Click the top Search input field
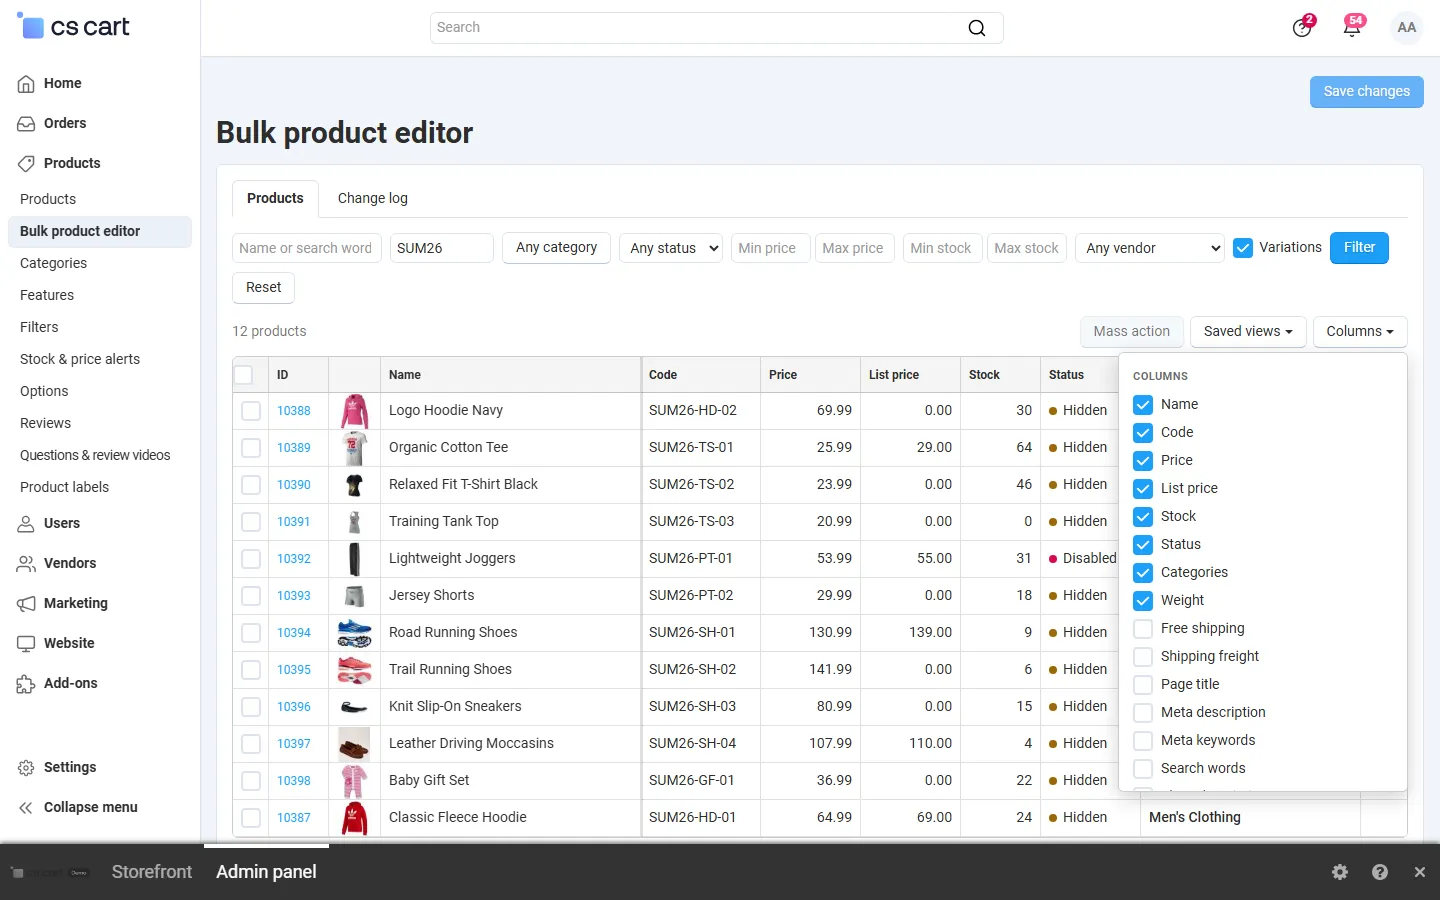 [717, 28]
